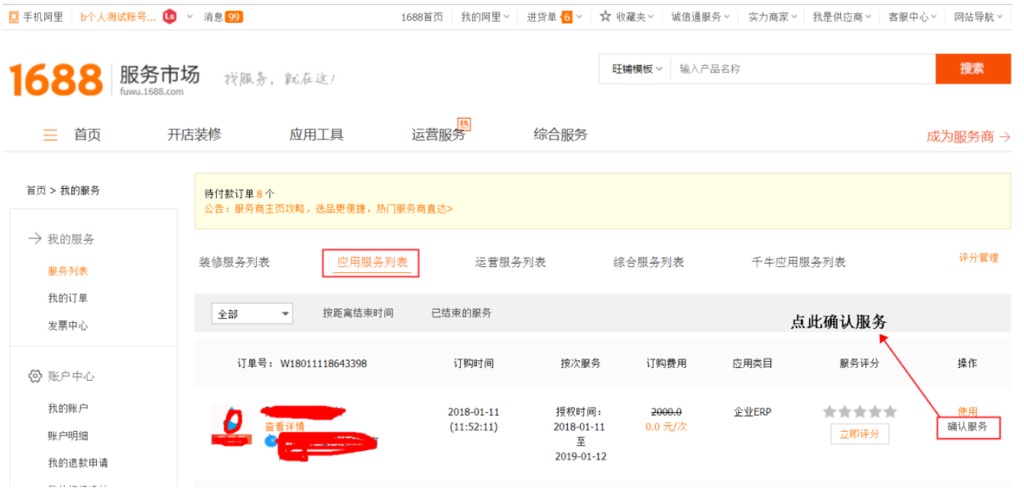The width and height of the screenshot is (1024, 500).
Task: Open the 旺铺模板 search category dropdown
Action: (x=637, y=69)
